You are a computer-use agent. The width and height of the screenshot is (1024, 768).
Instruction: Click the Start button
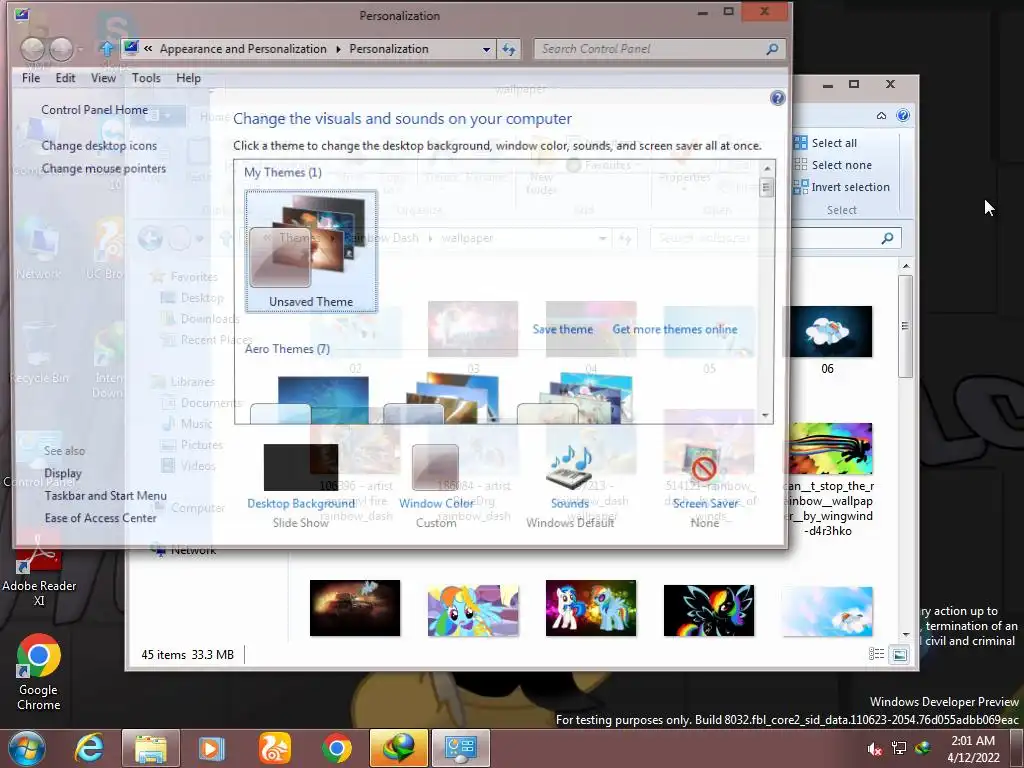point(27,748)
